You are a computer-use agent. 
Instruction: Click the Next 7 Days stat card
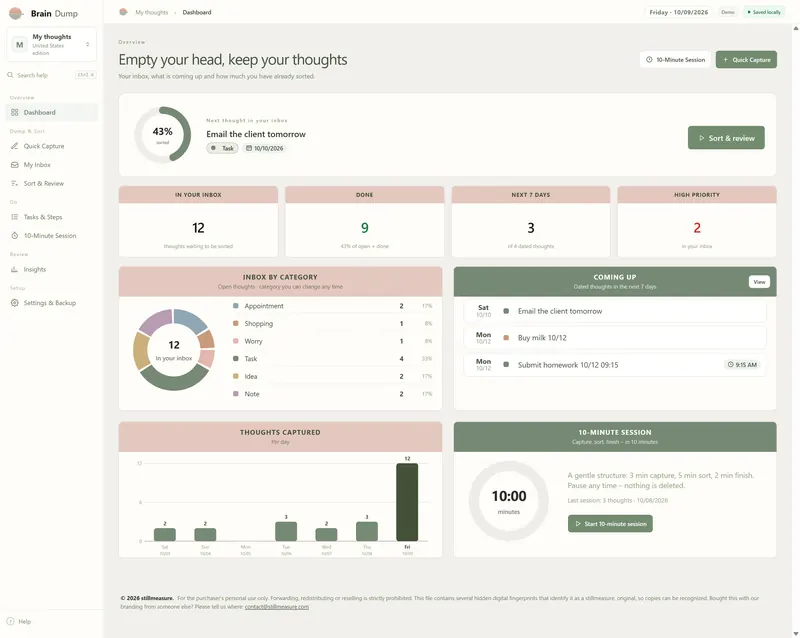531,222
